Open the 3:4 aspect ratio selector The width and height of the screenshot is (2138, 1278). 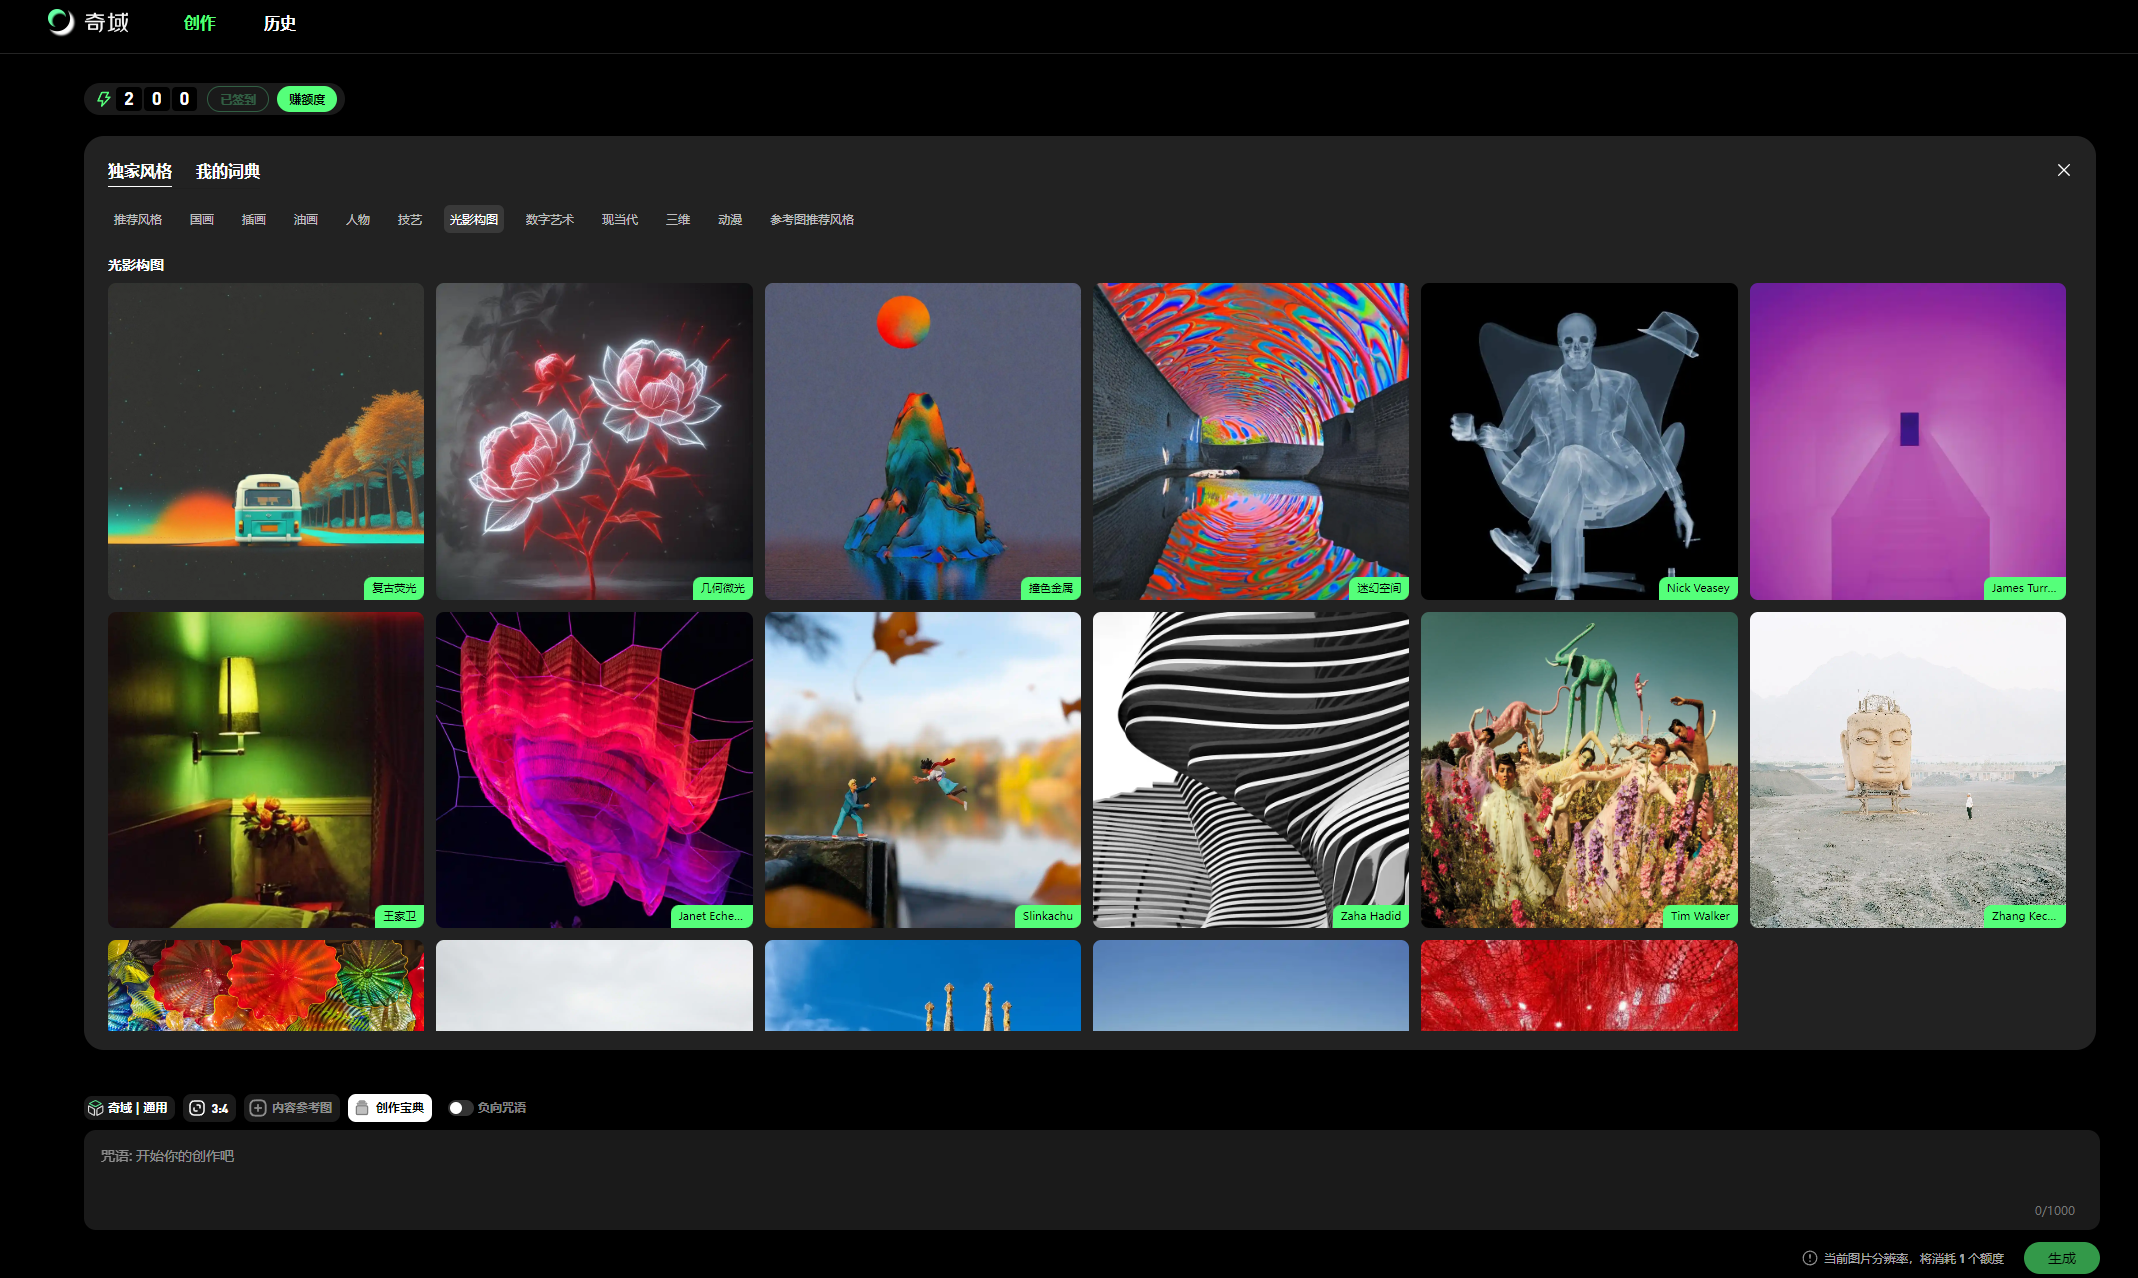pyautogui.click(x=209, y=1108)
